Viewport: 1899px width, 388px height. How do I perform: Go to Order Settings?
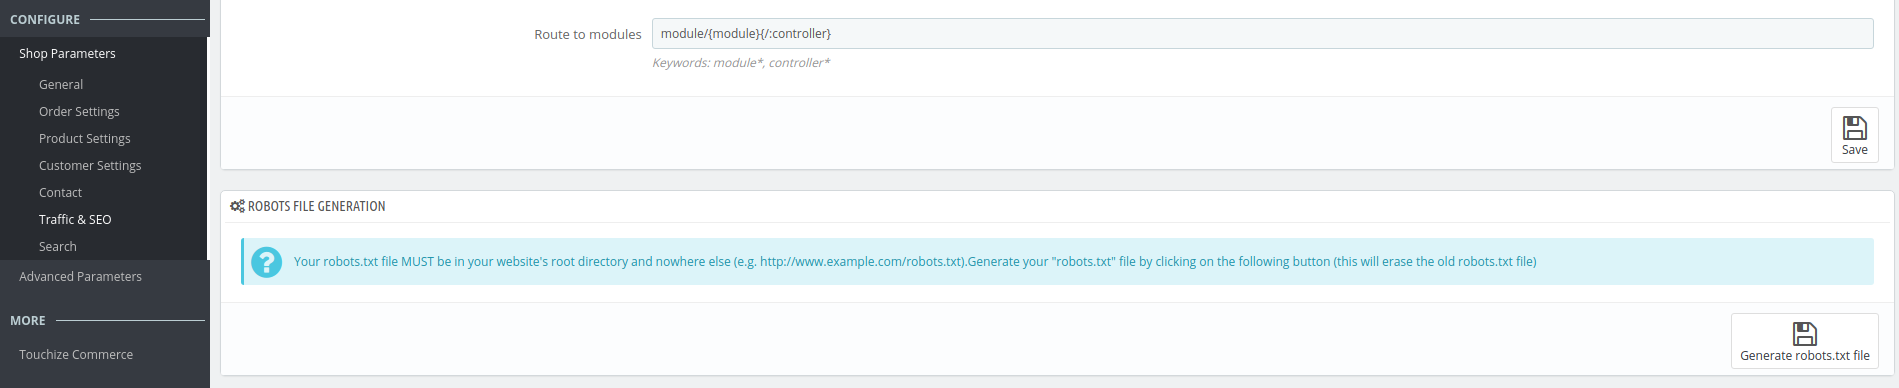pos(79,112)
